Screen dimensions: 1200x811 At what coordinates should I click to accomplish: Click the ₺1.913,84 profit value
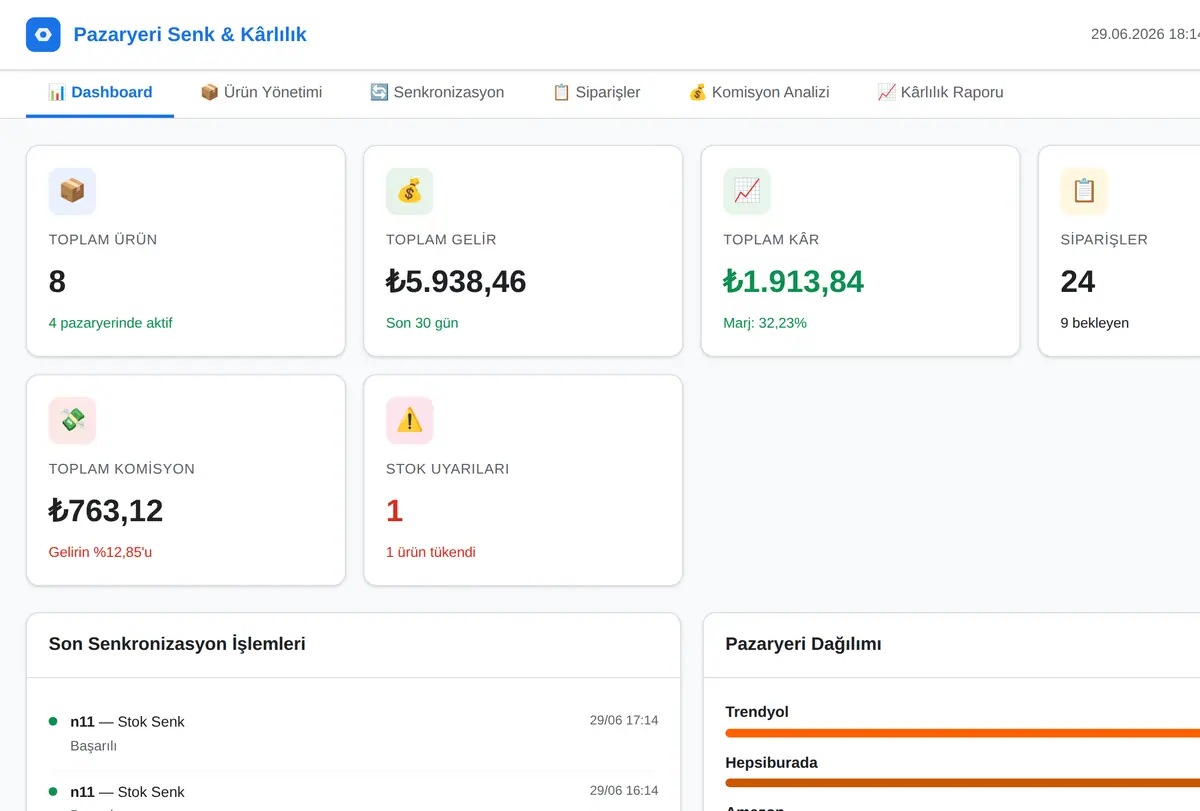794,282
